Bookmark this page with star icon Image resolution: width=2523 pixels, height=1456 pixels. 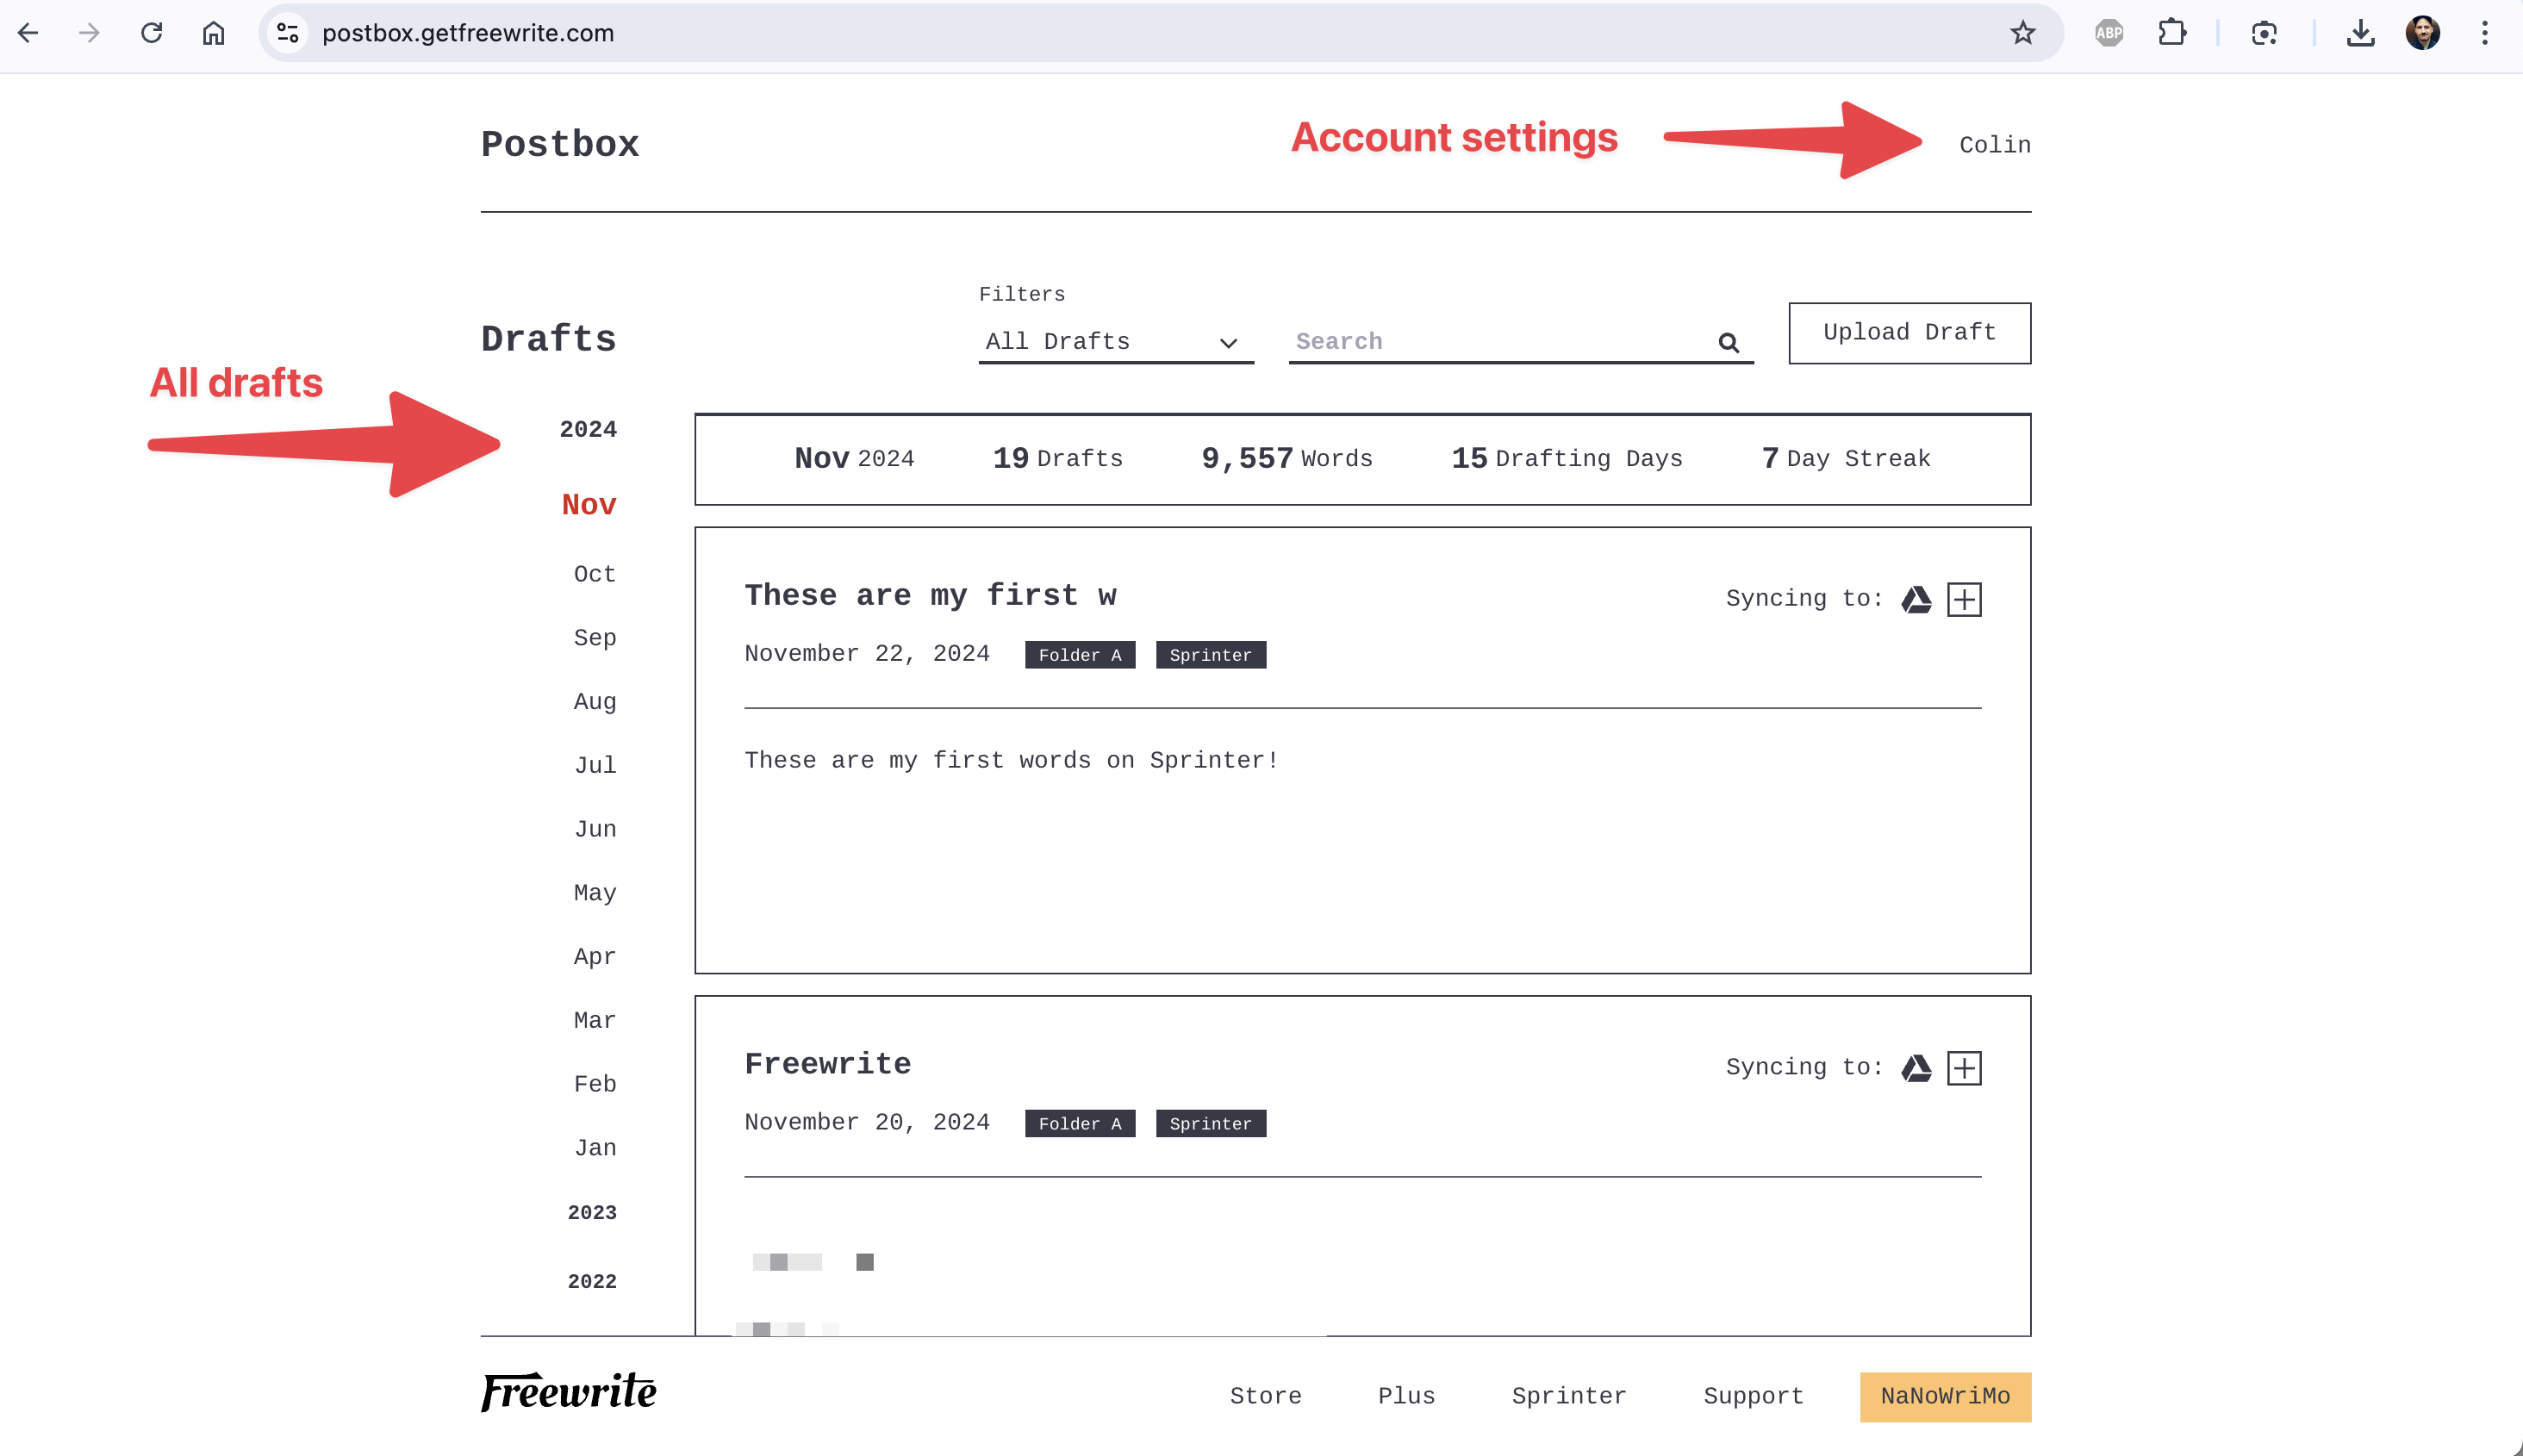[2022, 33]
